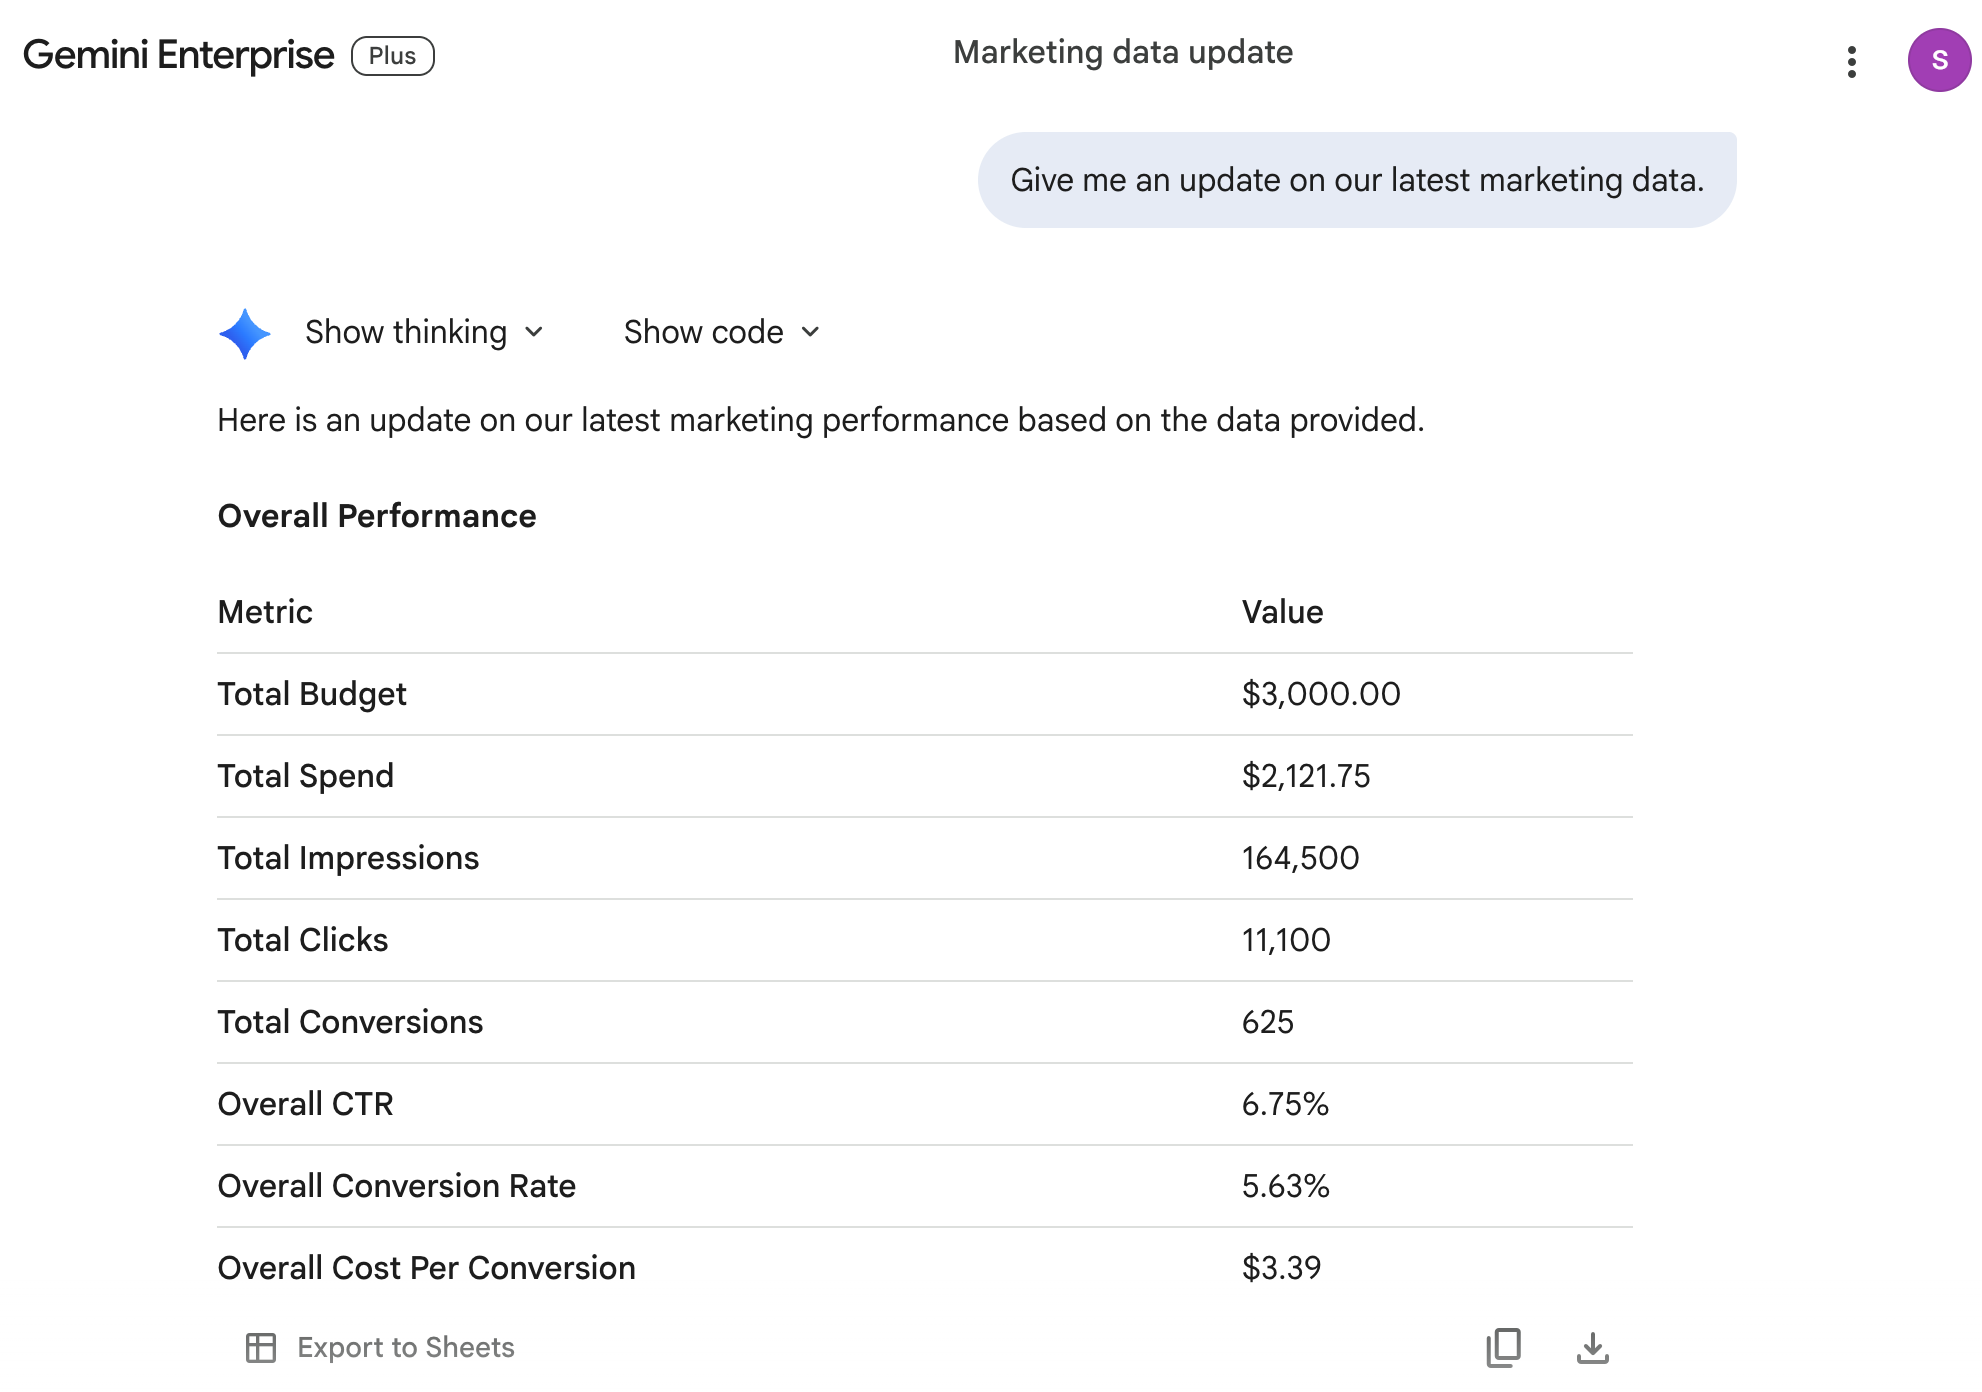The width and height of the screenshot is (1982, 1392).
Task: Click the Gemini Enterprise logo text
Action: tap(178, 55)
